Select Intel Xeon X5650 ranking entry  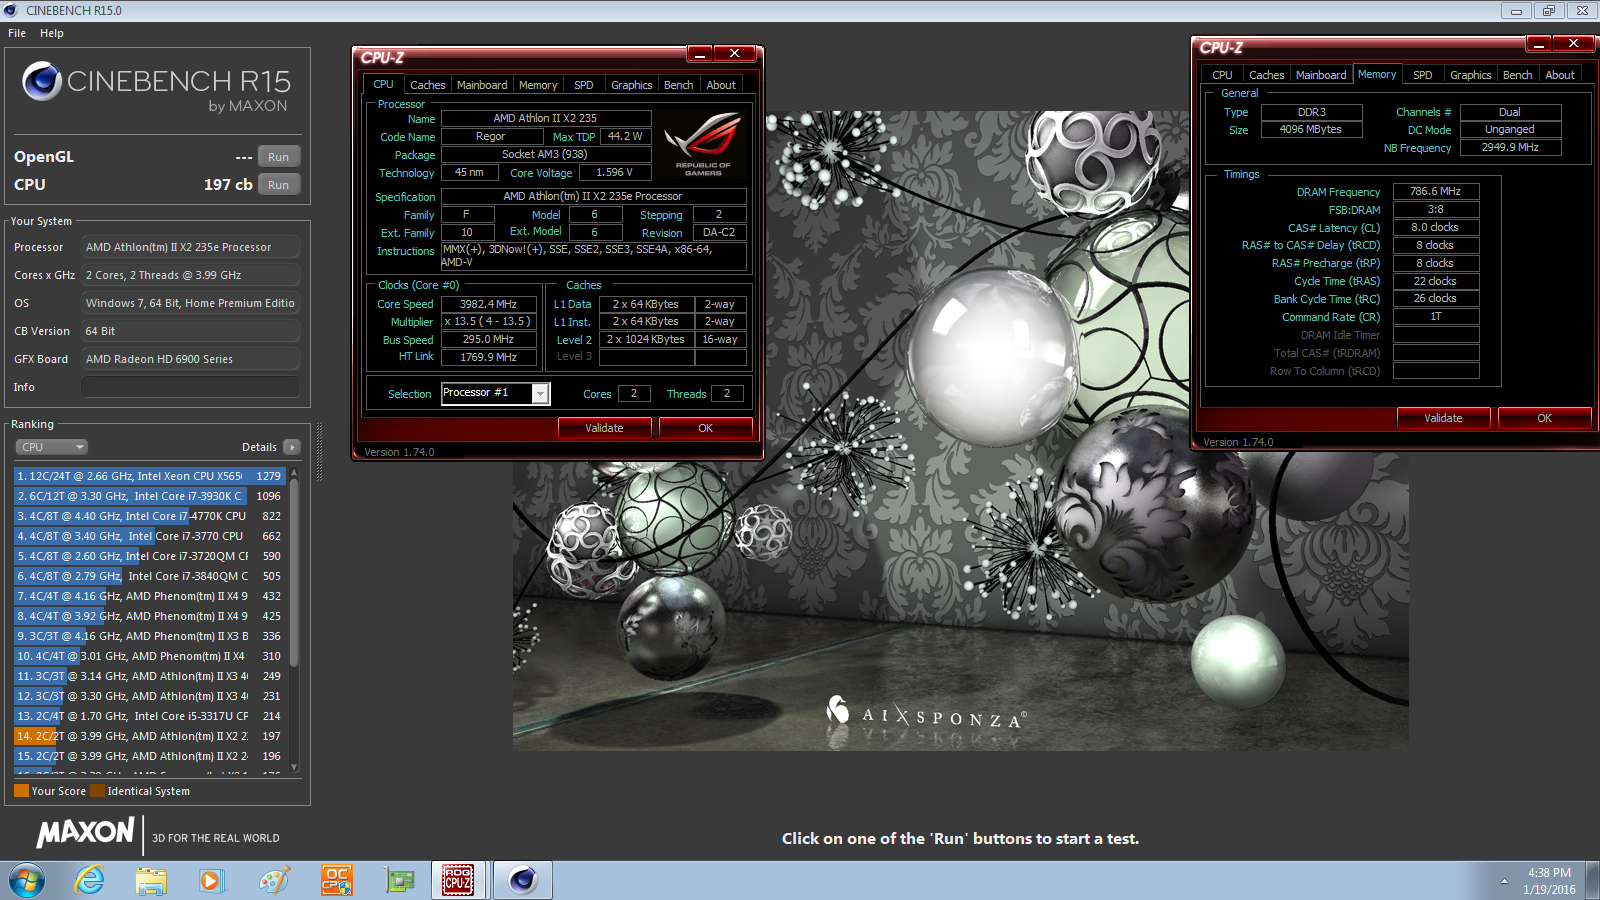click(x=150, y=476)
